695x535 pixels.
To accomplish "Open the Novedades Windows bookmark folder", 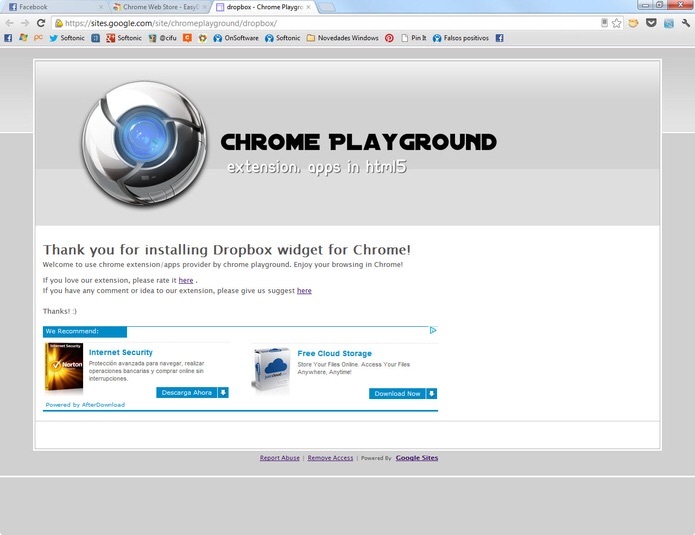I will [x=343, y=38].
